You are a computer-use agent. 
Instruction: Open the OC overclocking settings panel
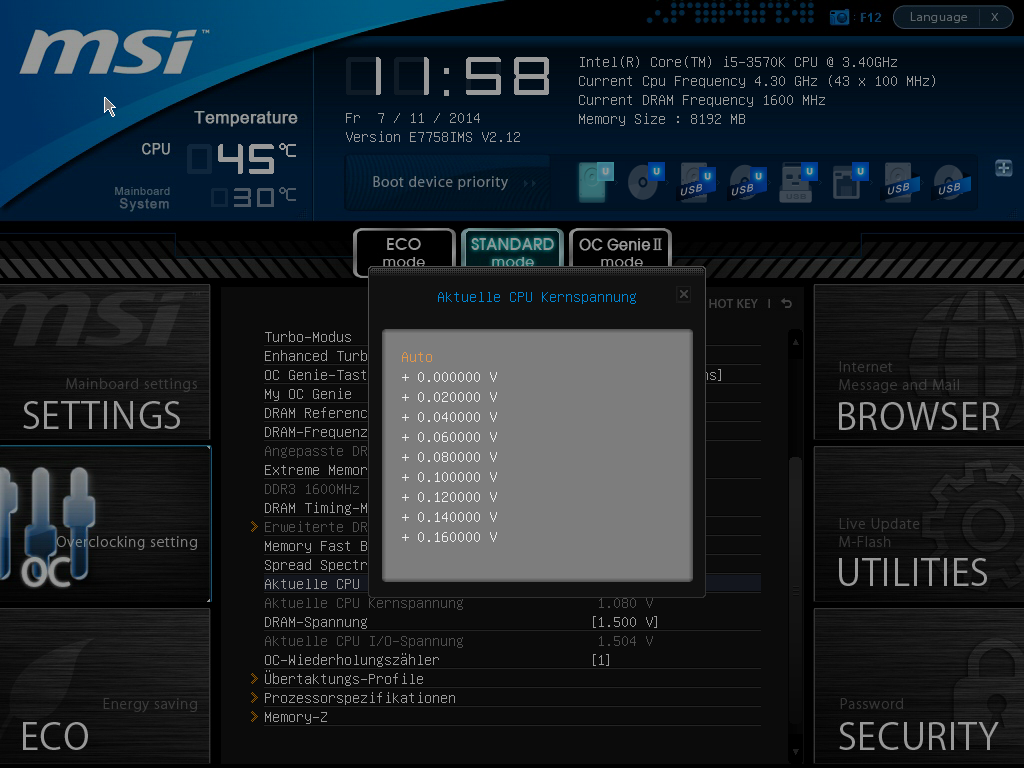(x=105, y=524)
